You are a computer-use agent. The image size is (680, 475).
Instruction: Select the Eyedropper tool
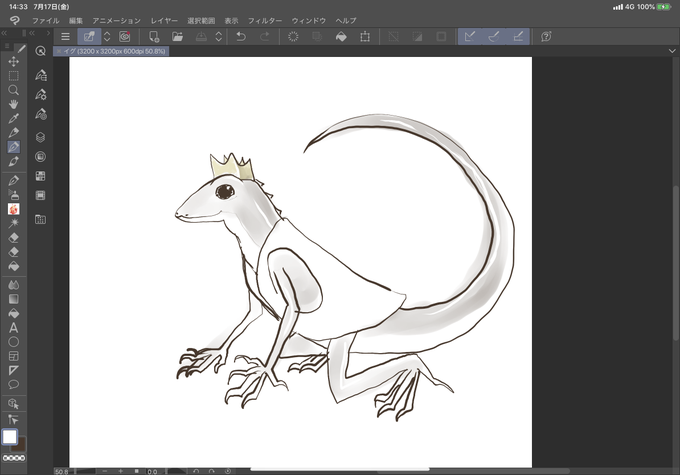pos(13,118)
